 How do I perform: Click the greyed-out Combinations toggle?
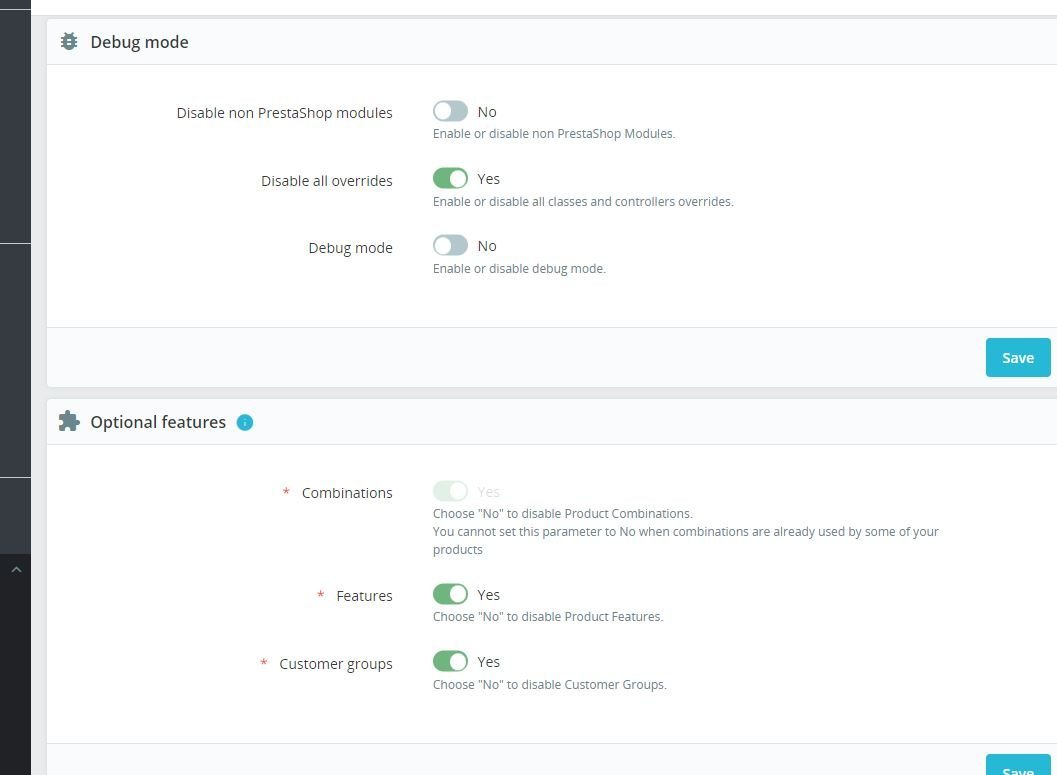coord(450,492)
